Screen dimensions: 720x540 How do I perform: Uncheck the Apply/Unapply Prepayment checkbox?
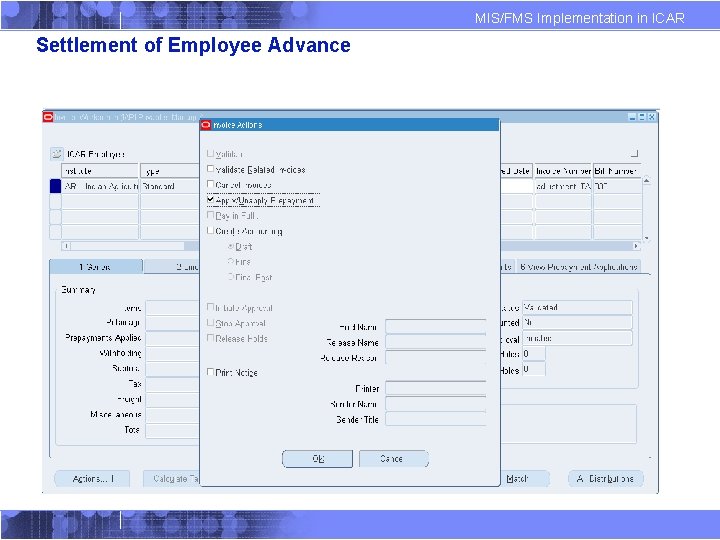tap(210, 200)
